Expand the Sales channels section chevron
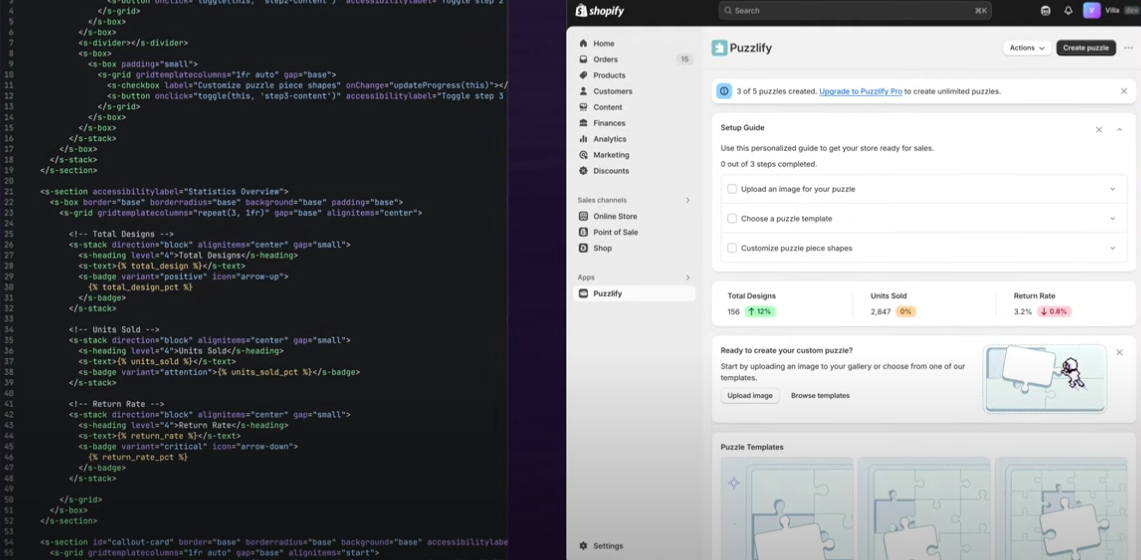 click(688, 200)
